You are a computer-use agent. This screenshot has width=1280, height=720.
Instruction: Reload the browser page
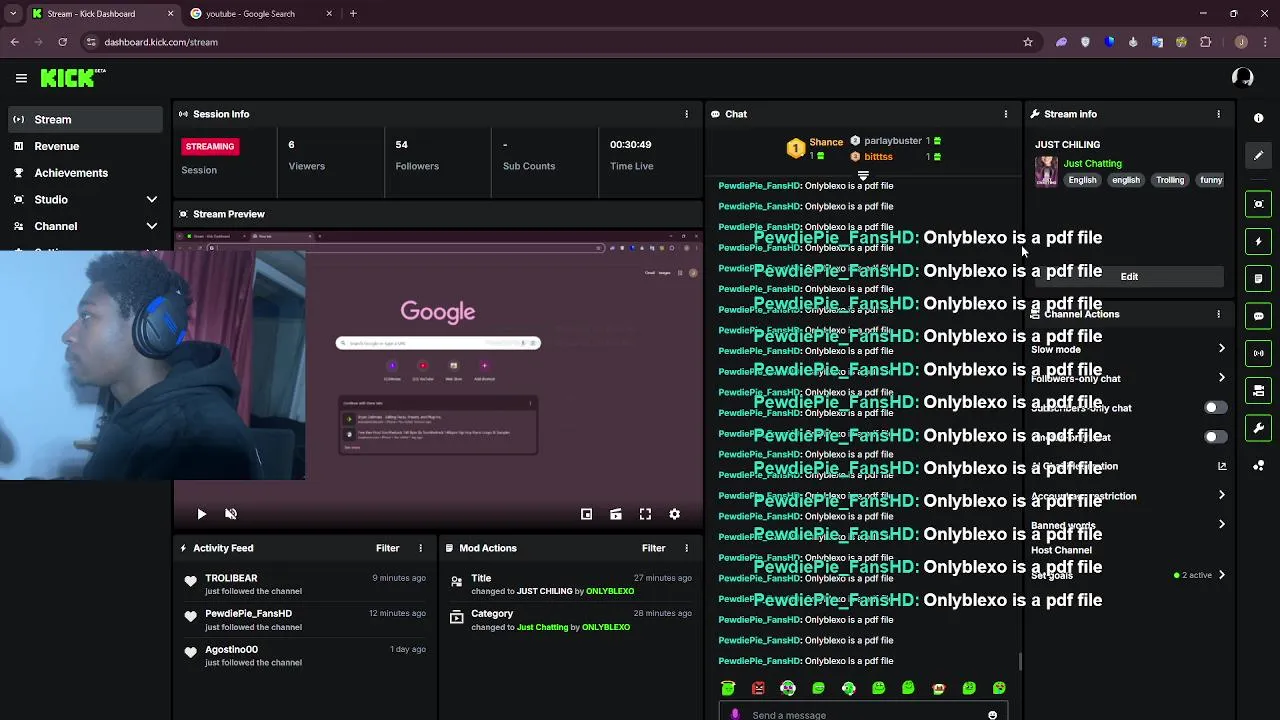tap(62, 42)
